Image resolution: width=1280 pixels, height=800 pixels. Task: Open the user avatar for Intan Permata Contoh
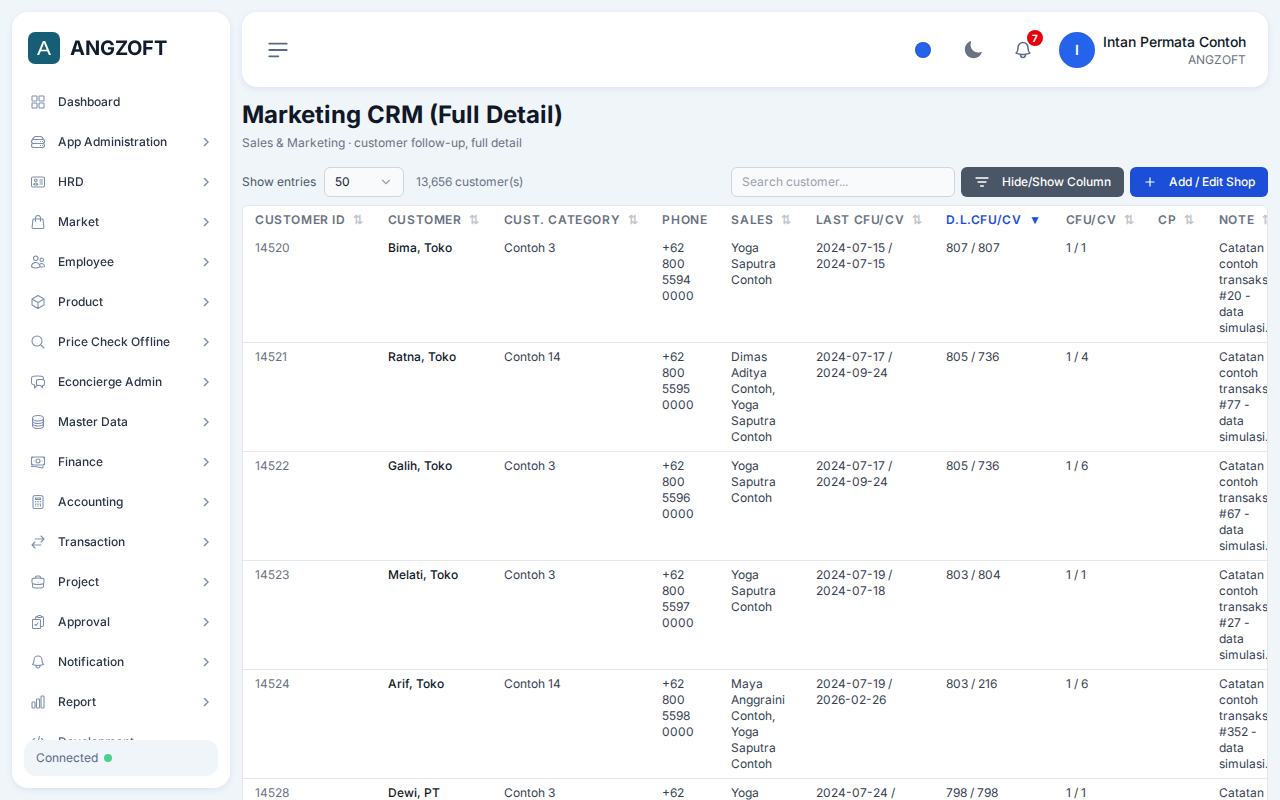coord(1077,50)
